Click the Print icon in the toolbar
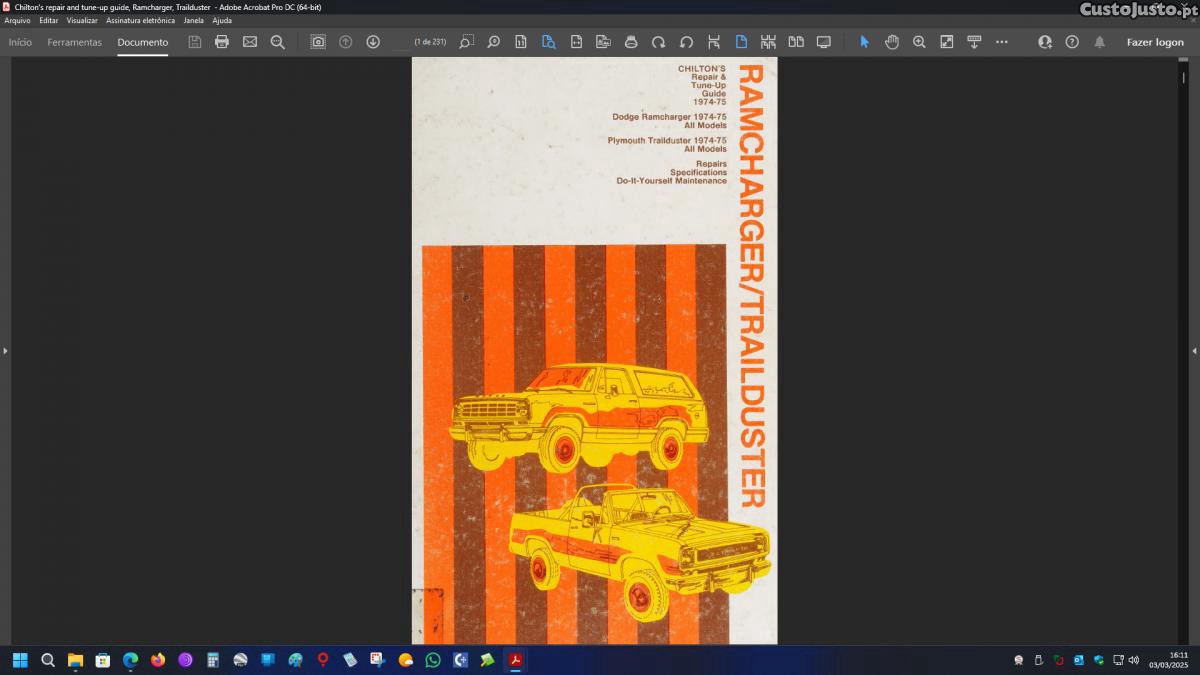This screenshot has height=675, width=1200. [222, 42]
